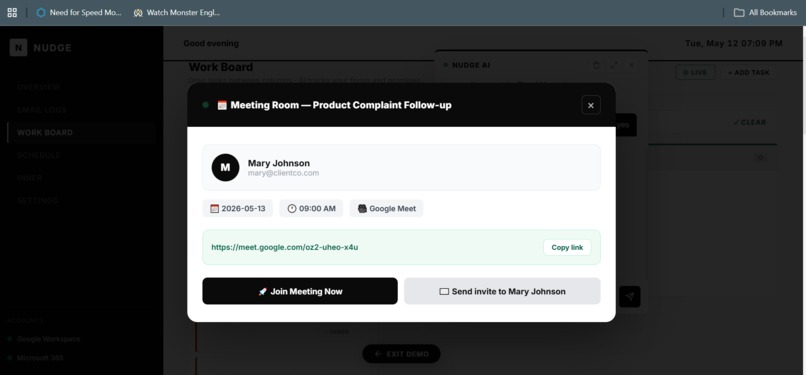Open the All Bookmarks folder
The image size is (806, 375).
(765, 12)
